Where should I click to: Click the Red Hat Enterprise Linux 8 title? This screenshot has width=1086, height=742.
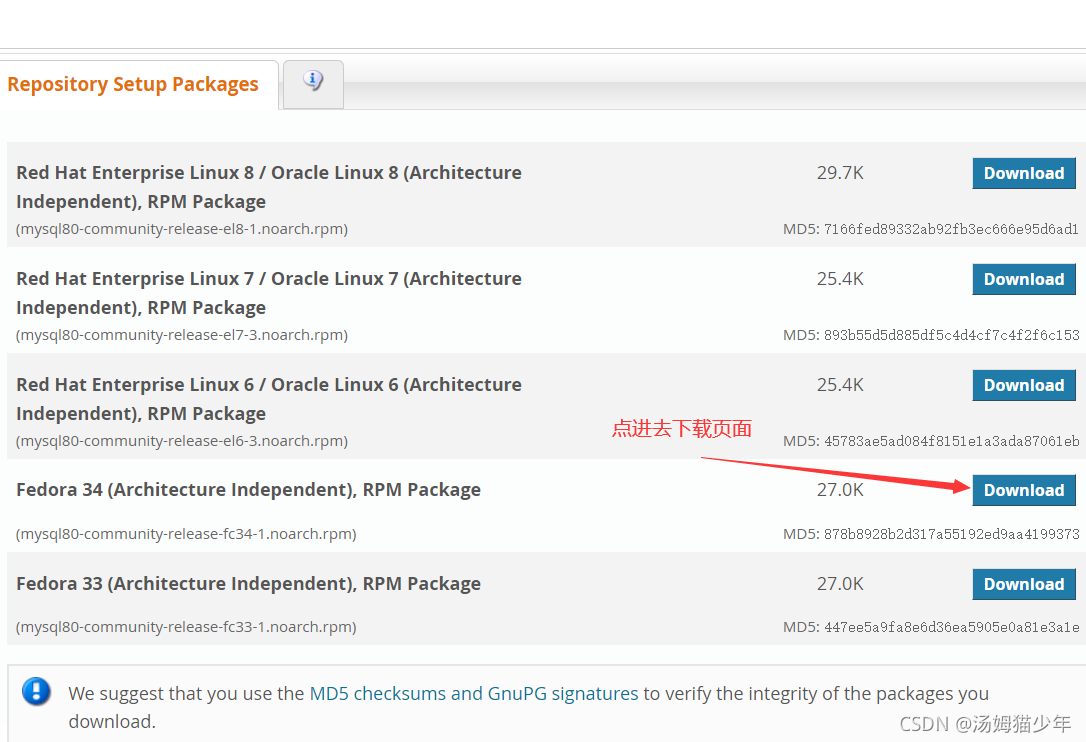[x=269, y=187]
